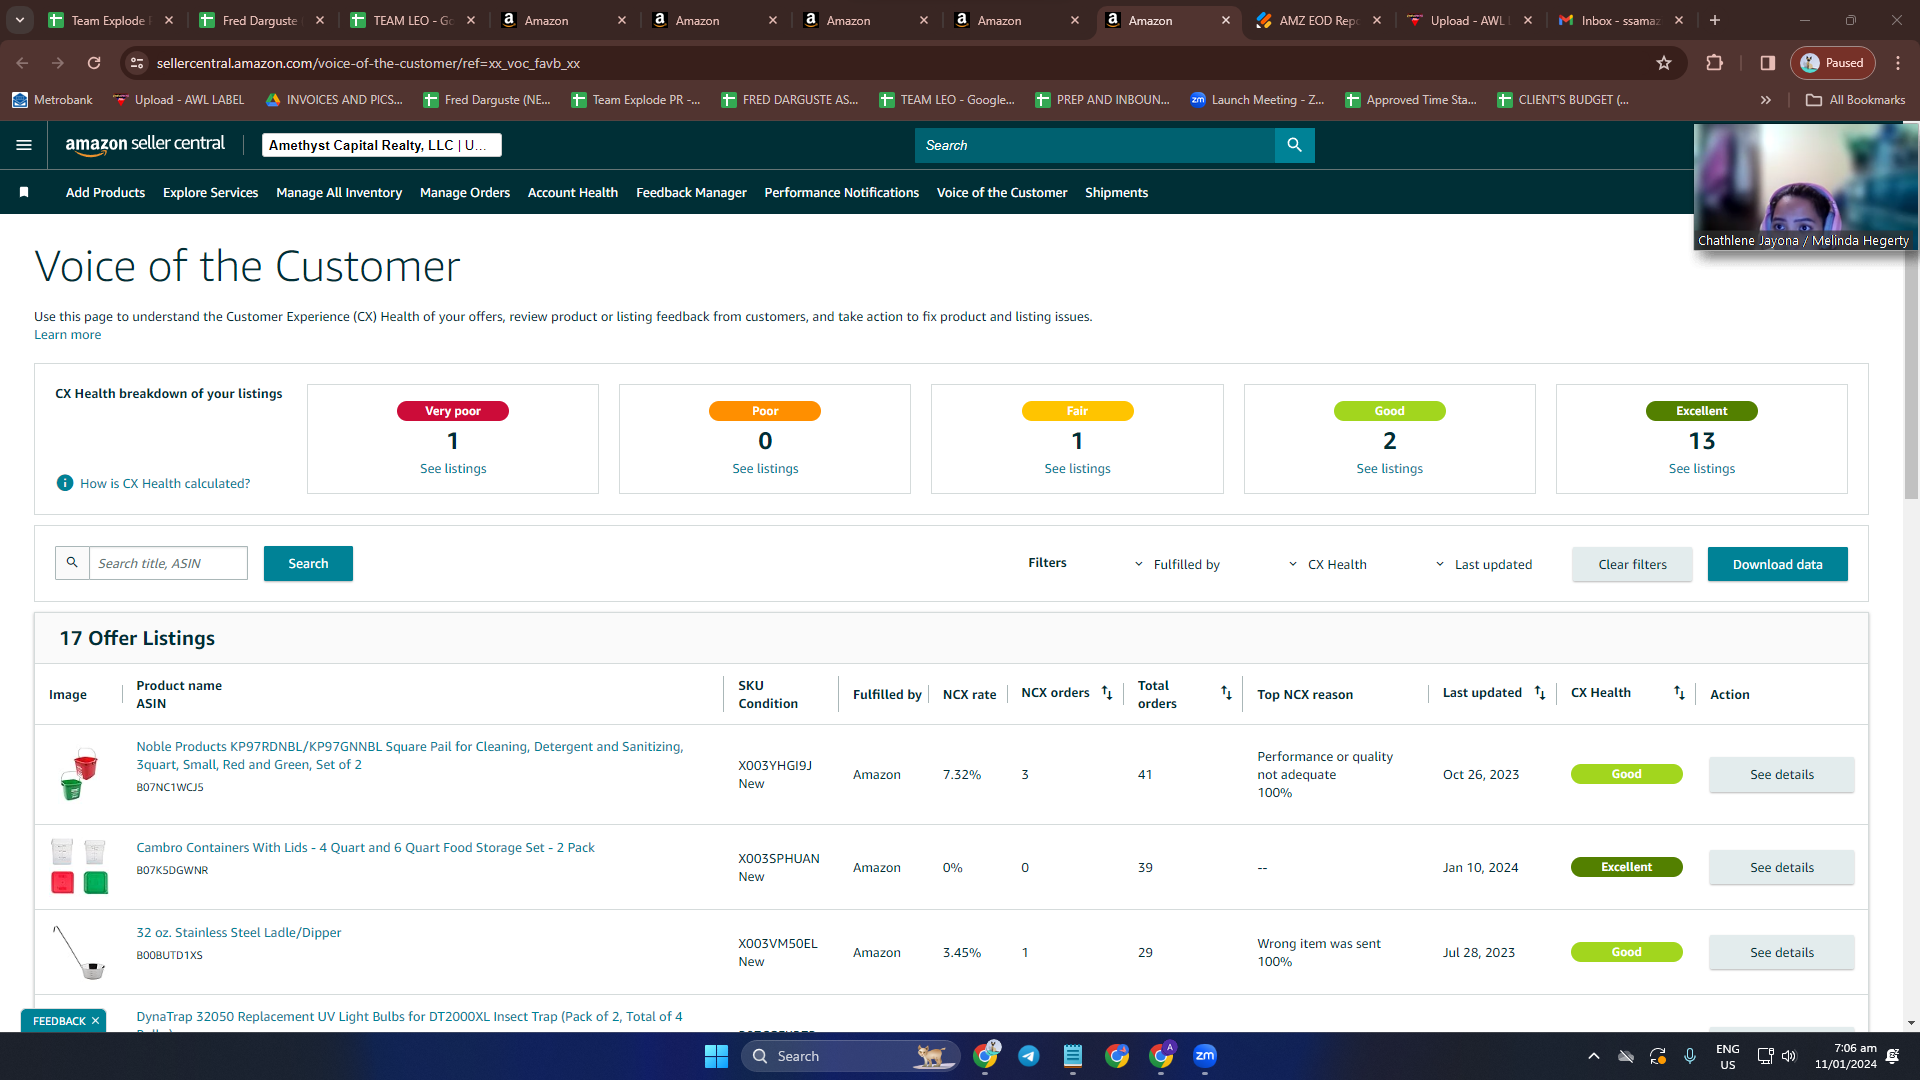Image resolution: width=1920 pixels, height=1080 pixels.
Task: Click the magnifier icon in listing search
Action: tap(72, 563)
